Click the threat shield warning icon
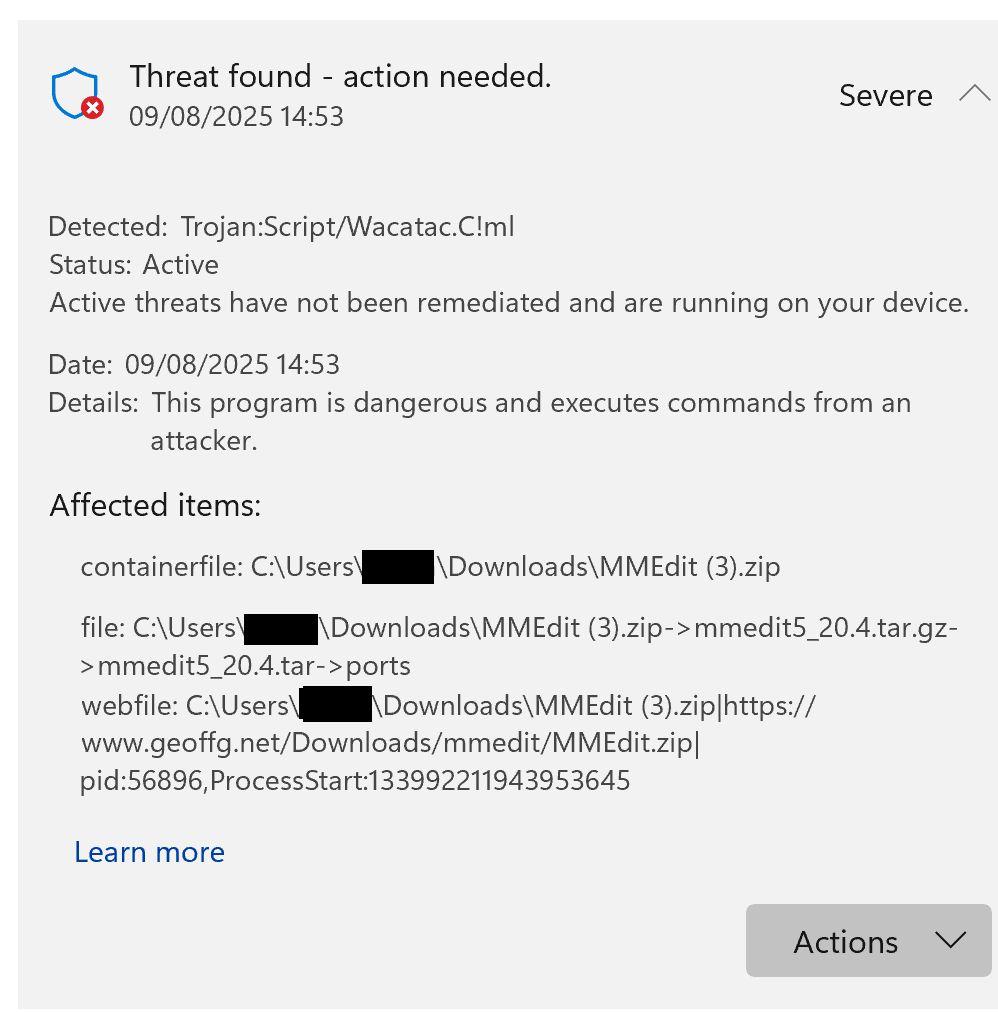998x1012 pixels. click(x=77, y=94)
